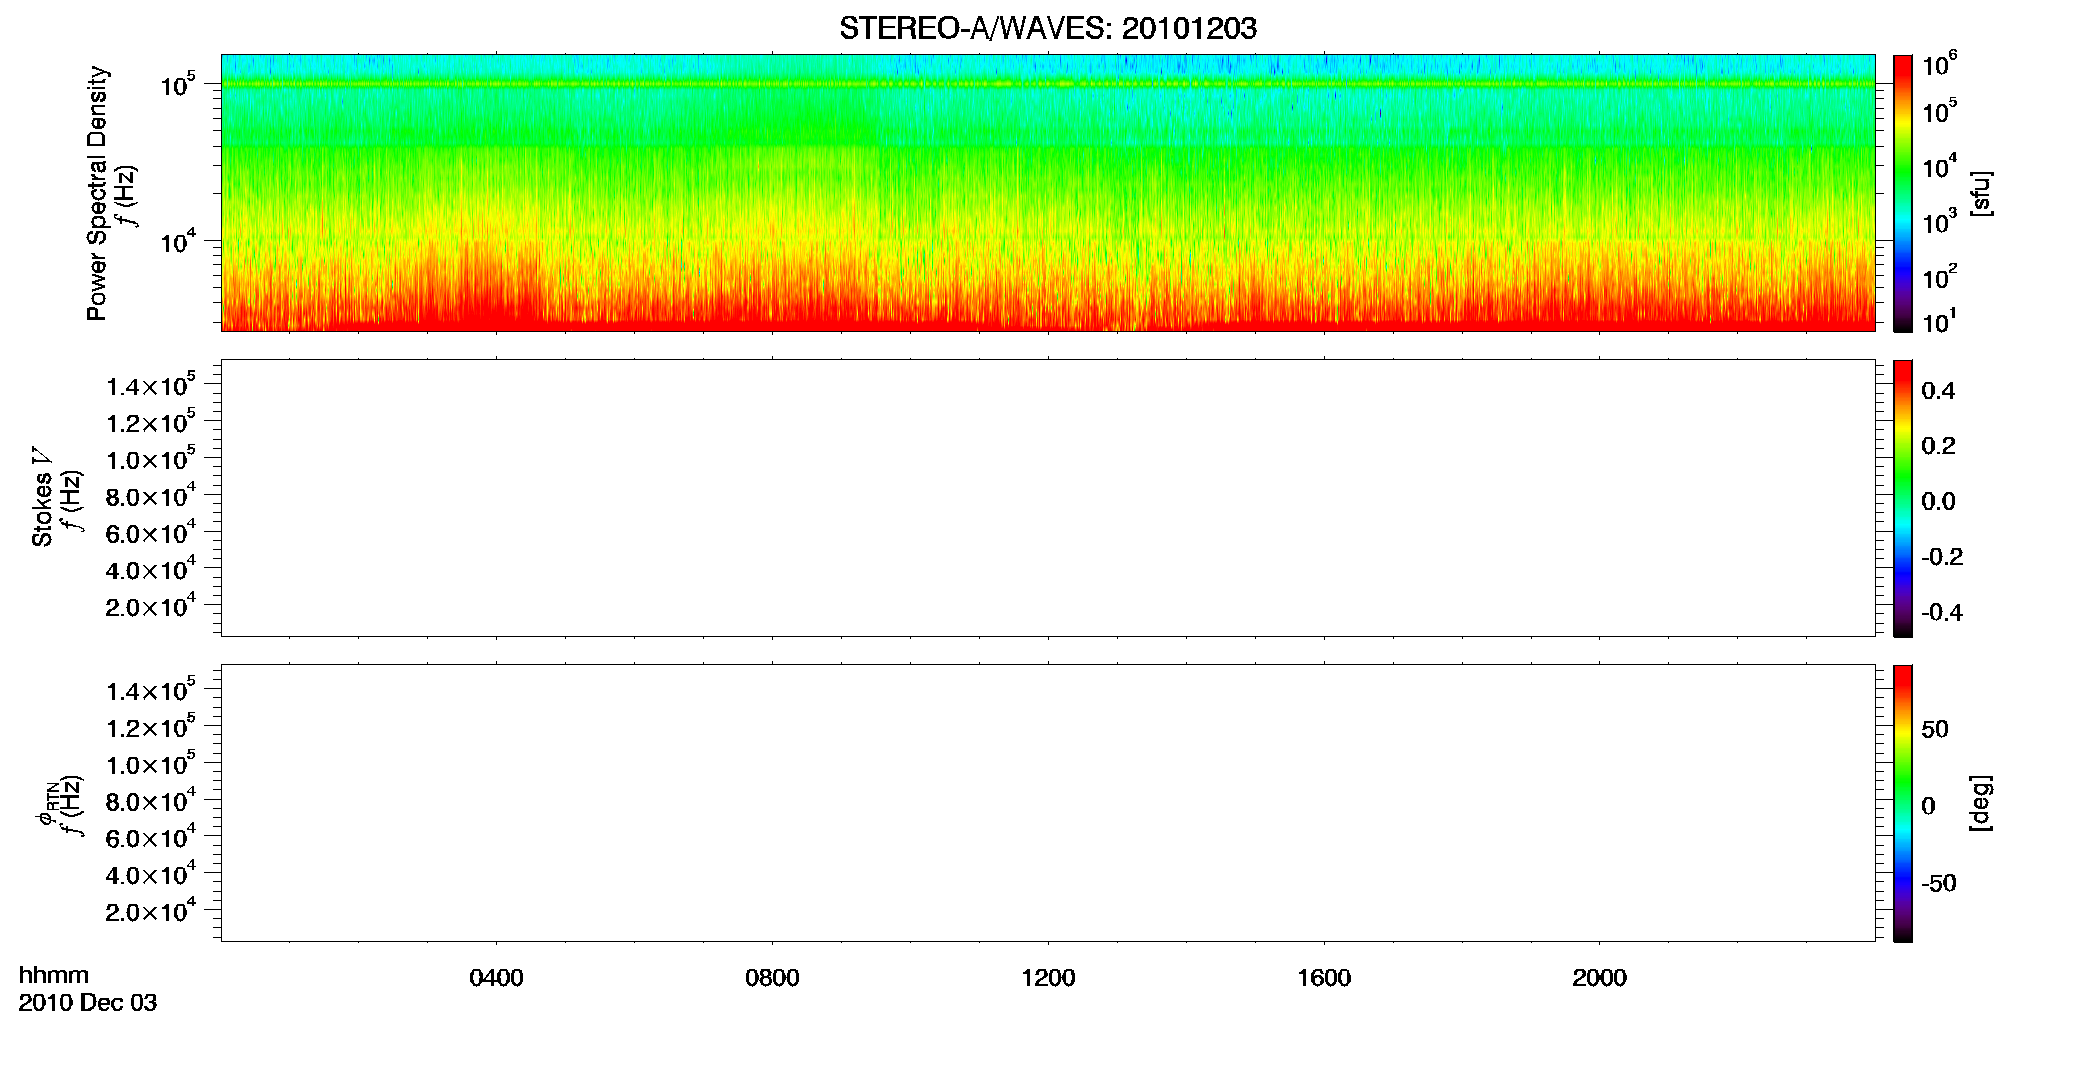Click the 1.2×10^5 tick on the φ RTN panel
The image size is (2096, 1080).
151,726
